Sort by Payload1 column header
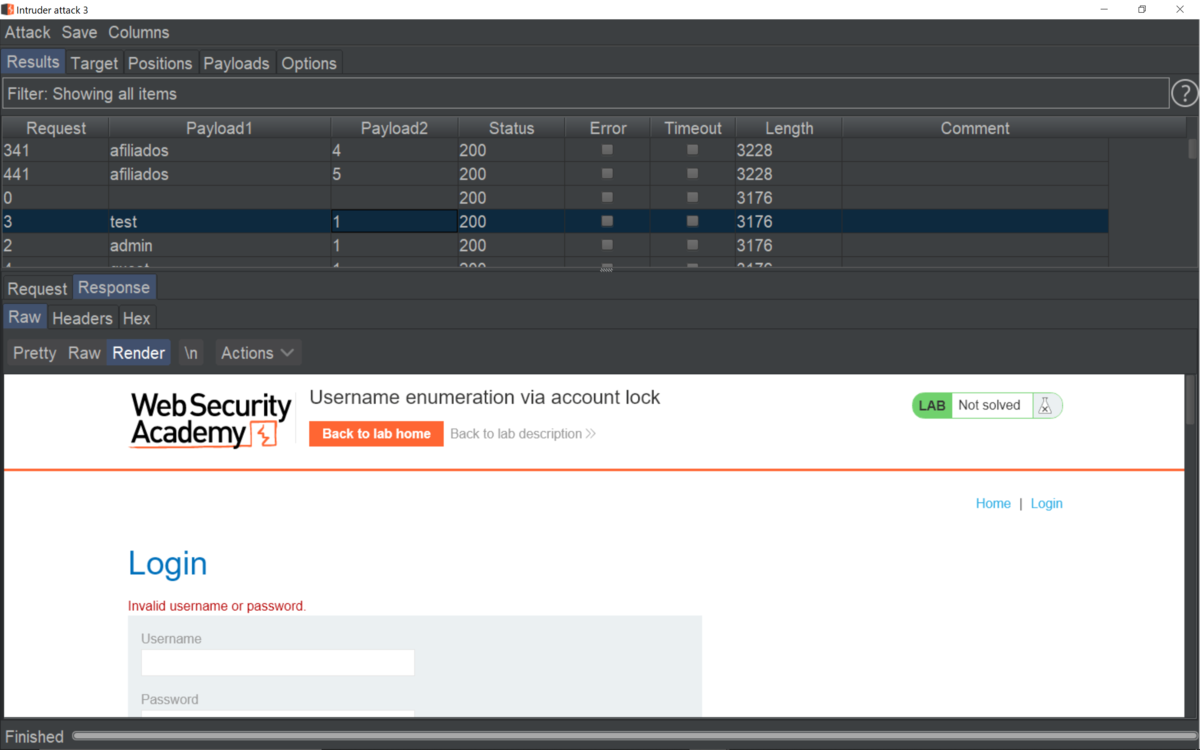Screen dimensions: 1200x750 pyautogui.click(x=219, y=128)
